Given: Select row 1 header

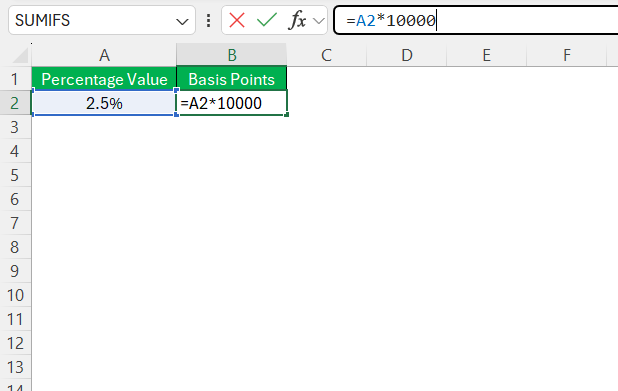Looking at the screenshot, I should pyautogui.click(x=15, y=79).
